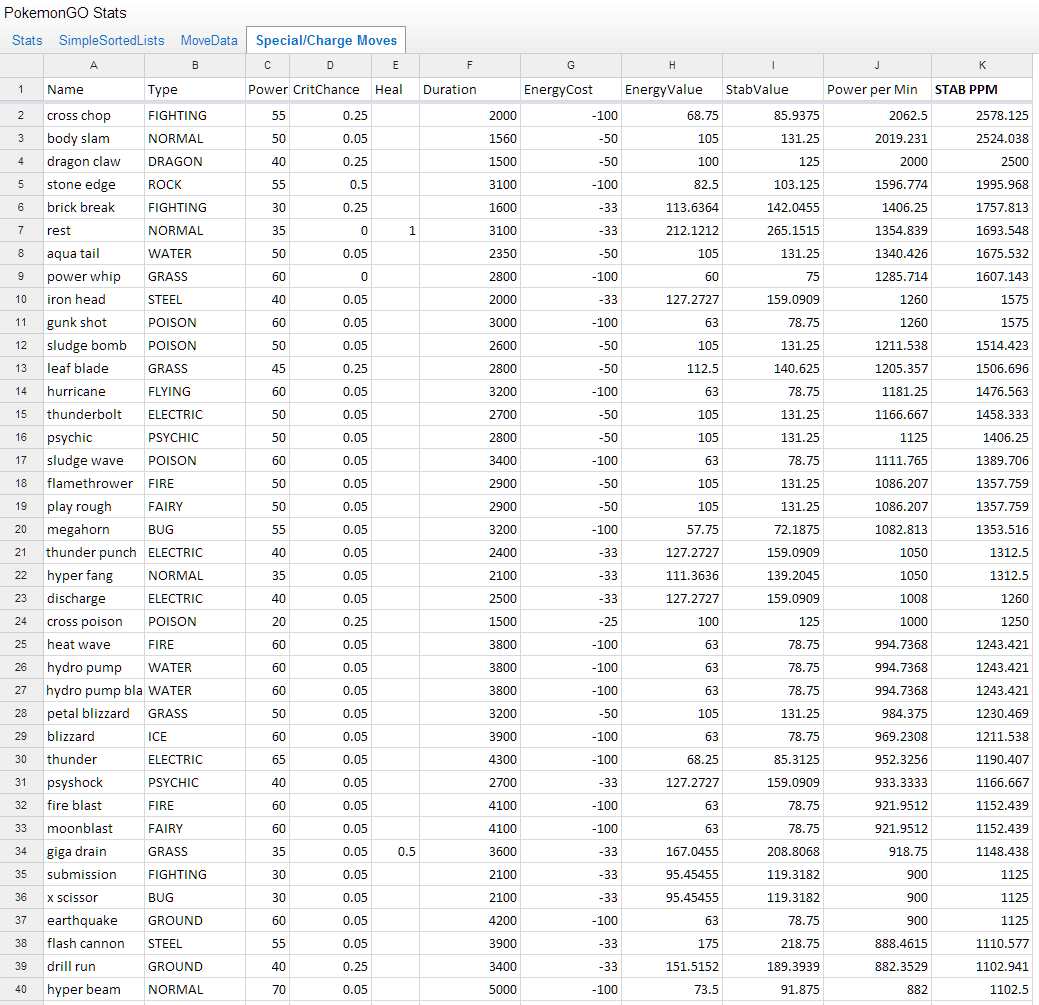
Task: Click the Heal value 1 for rest
Action: (395, 231)
